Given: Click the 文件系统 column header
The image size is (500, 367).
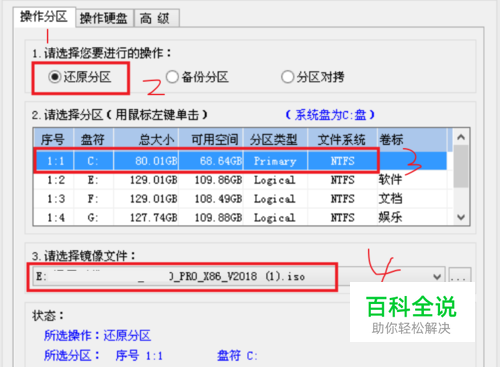Looking at the screenshot, I should [342, 139].
